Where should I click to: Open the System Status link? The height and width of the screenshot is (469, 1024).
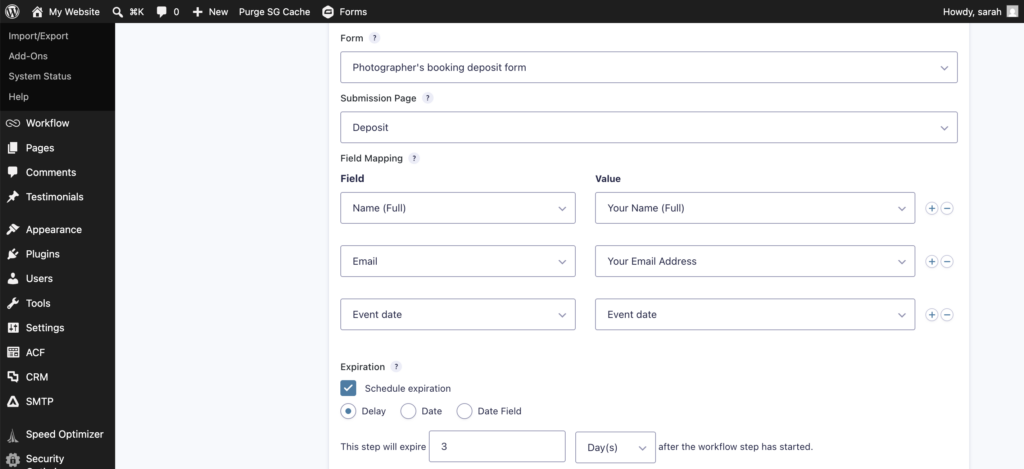point(40,76)
